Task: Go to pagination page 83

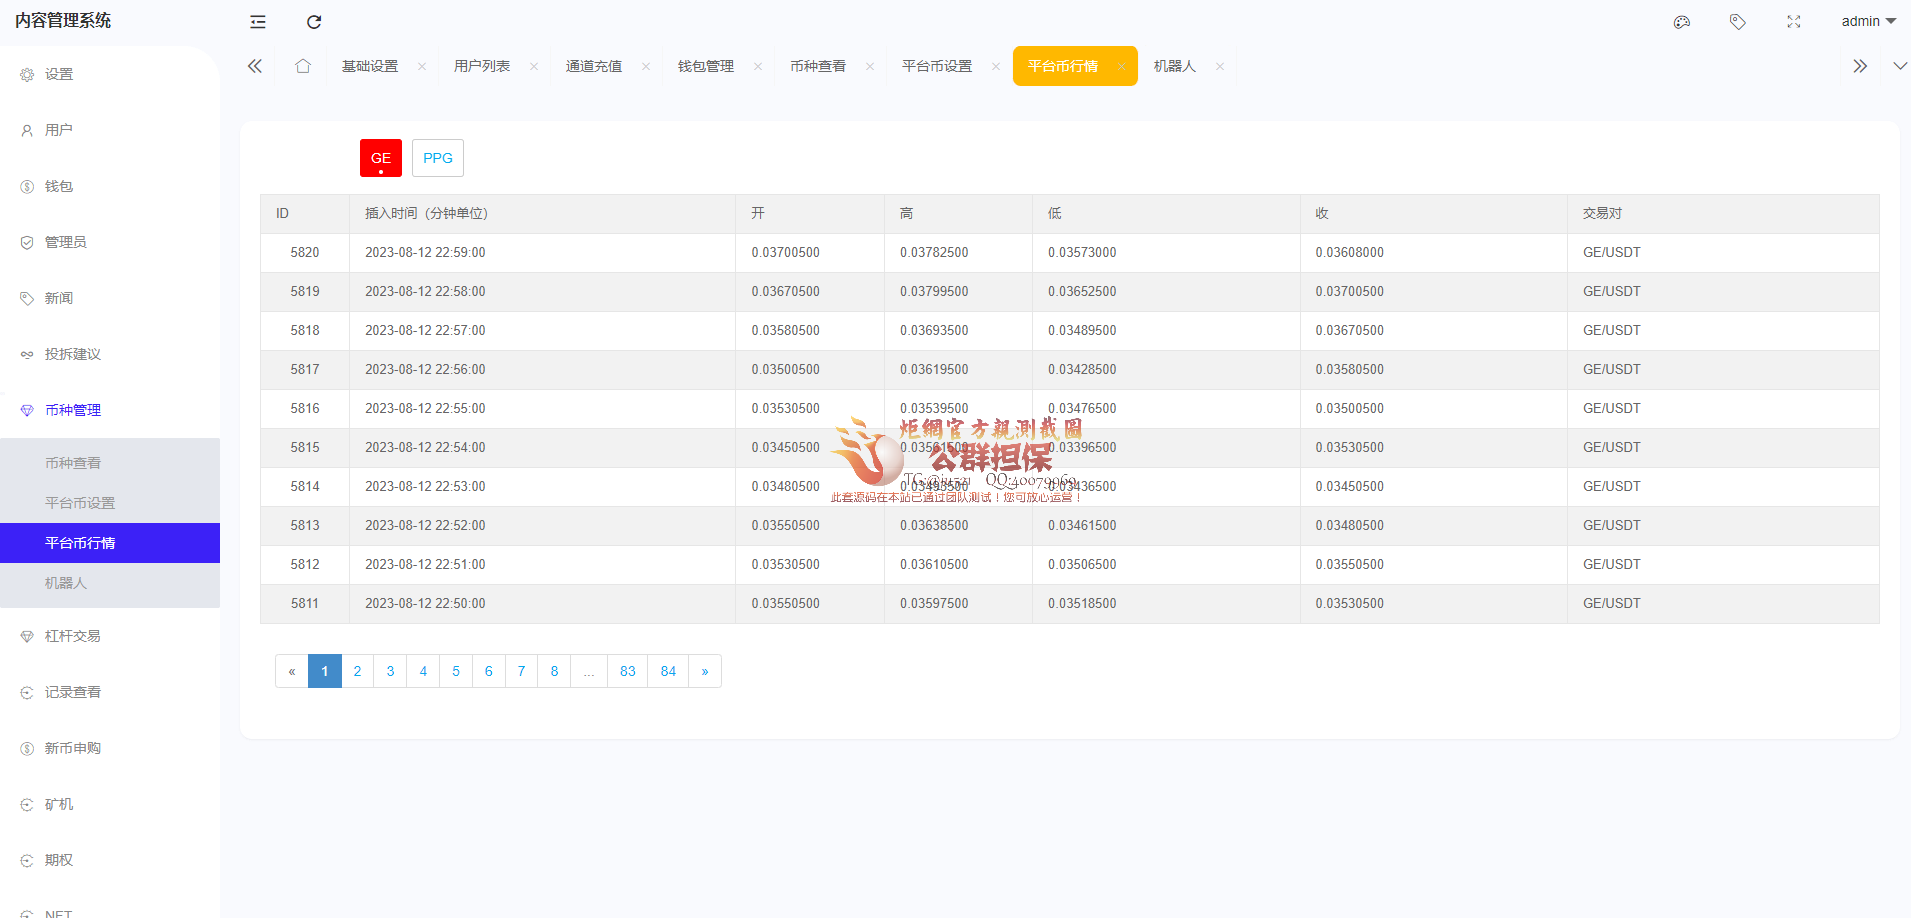Action: [x=628, y=671]
